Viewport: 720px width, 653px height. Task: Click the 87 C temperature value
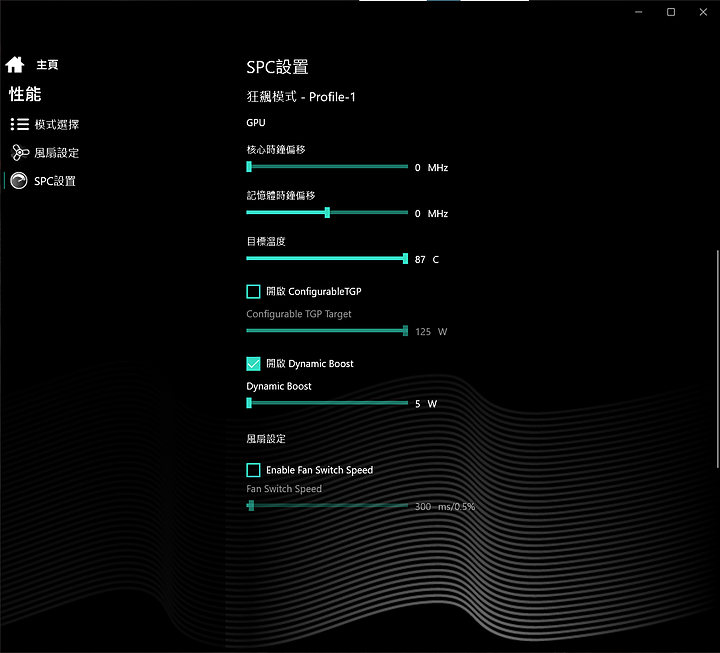(x=427, y=259)
